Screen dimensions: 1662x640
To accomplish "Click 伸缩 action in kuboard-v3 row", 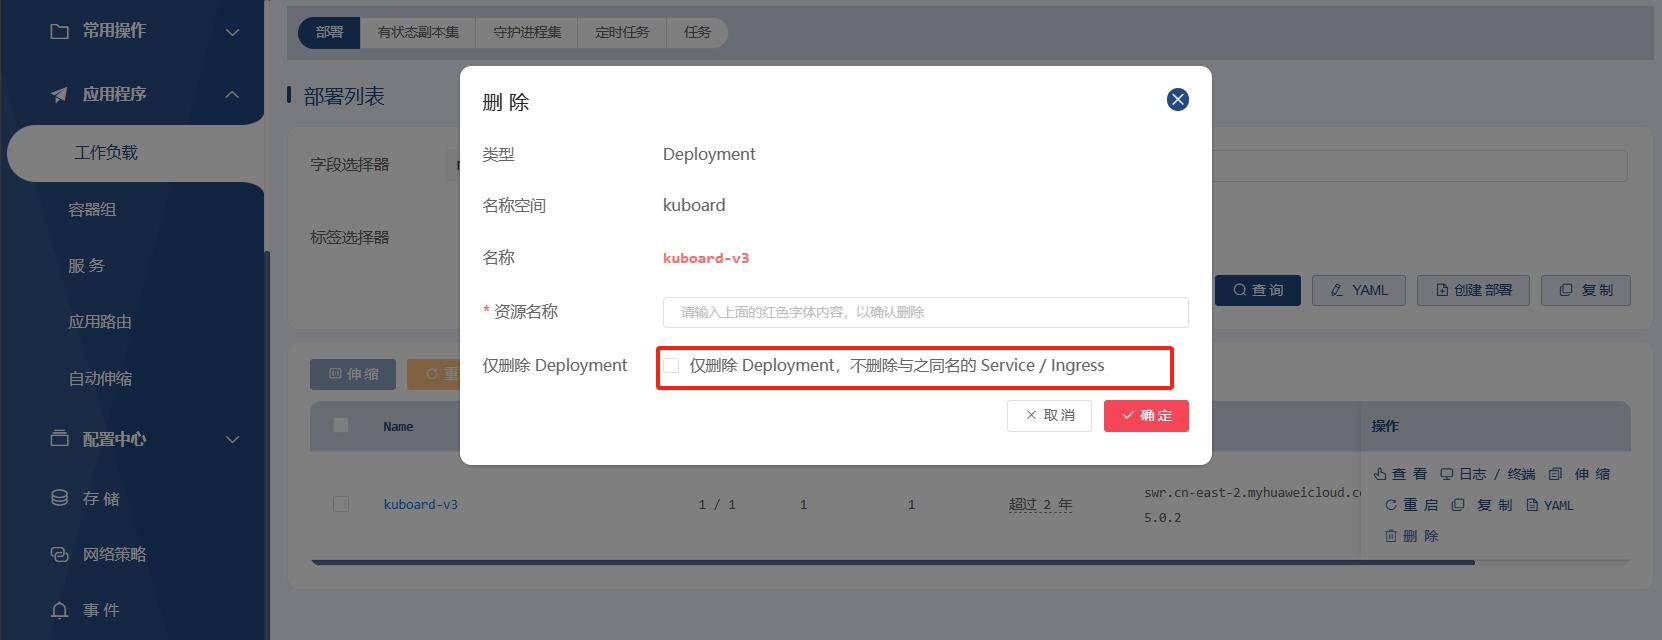I will click(1580, 474).
